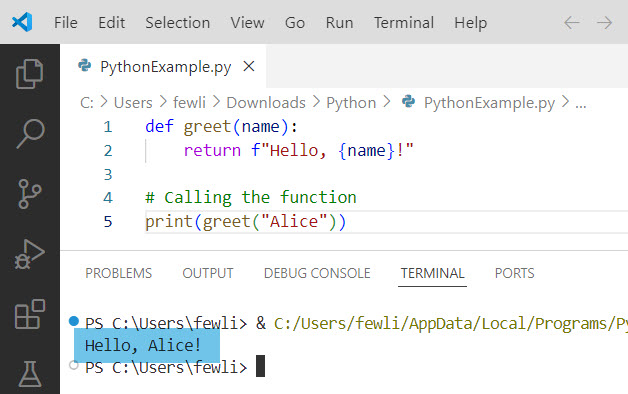Open the Run and Debug view

coord(30,254)
